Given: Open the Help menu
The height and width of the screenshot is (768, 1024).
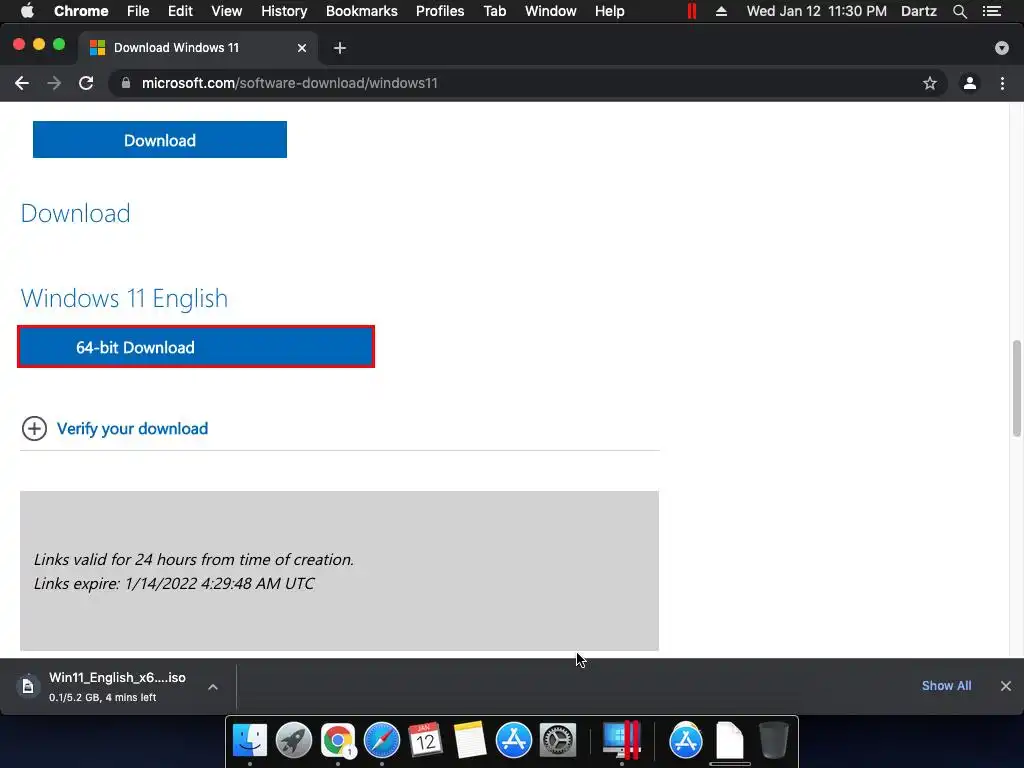Looking at the screenshot, I should click(609, 11).
